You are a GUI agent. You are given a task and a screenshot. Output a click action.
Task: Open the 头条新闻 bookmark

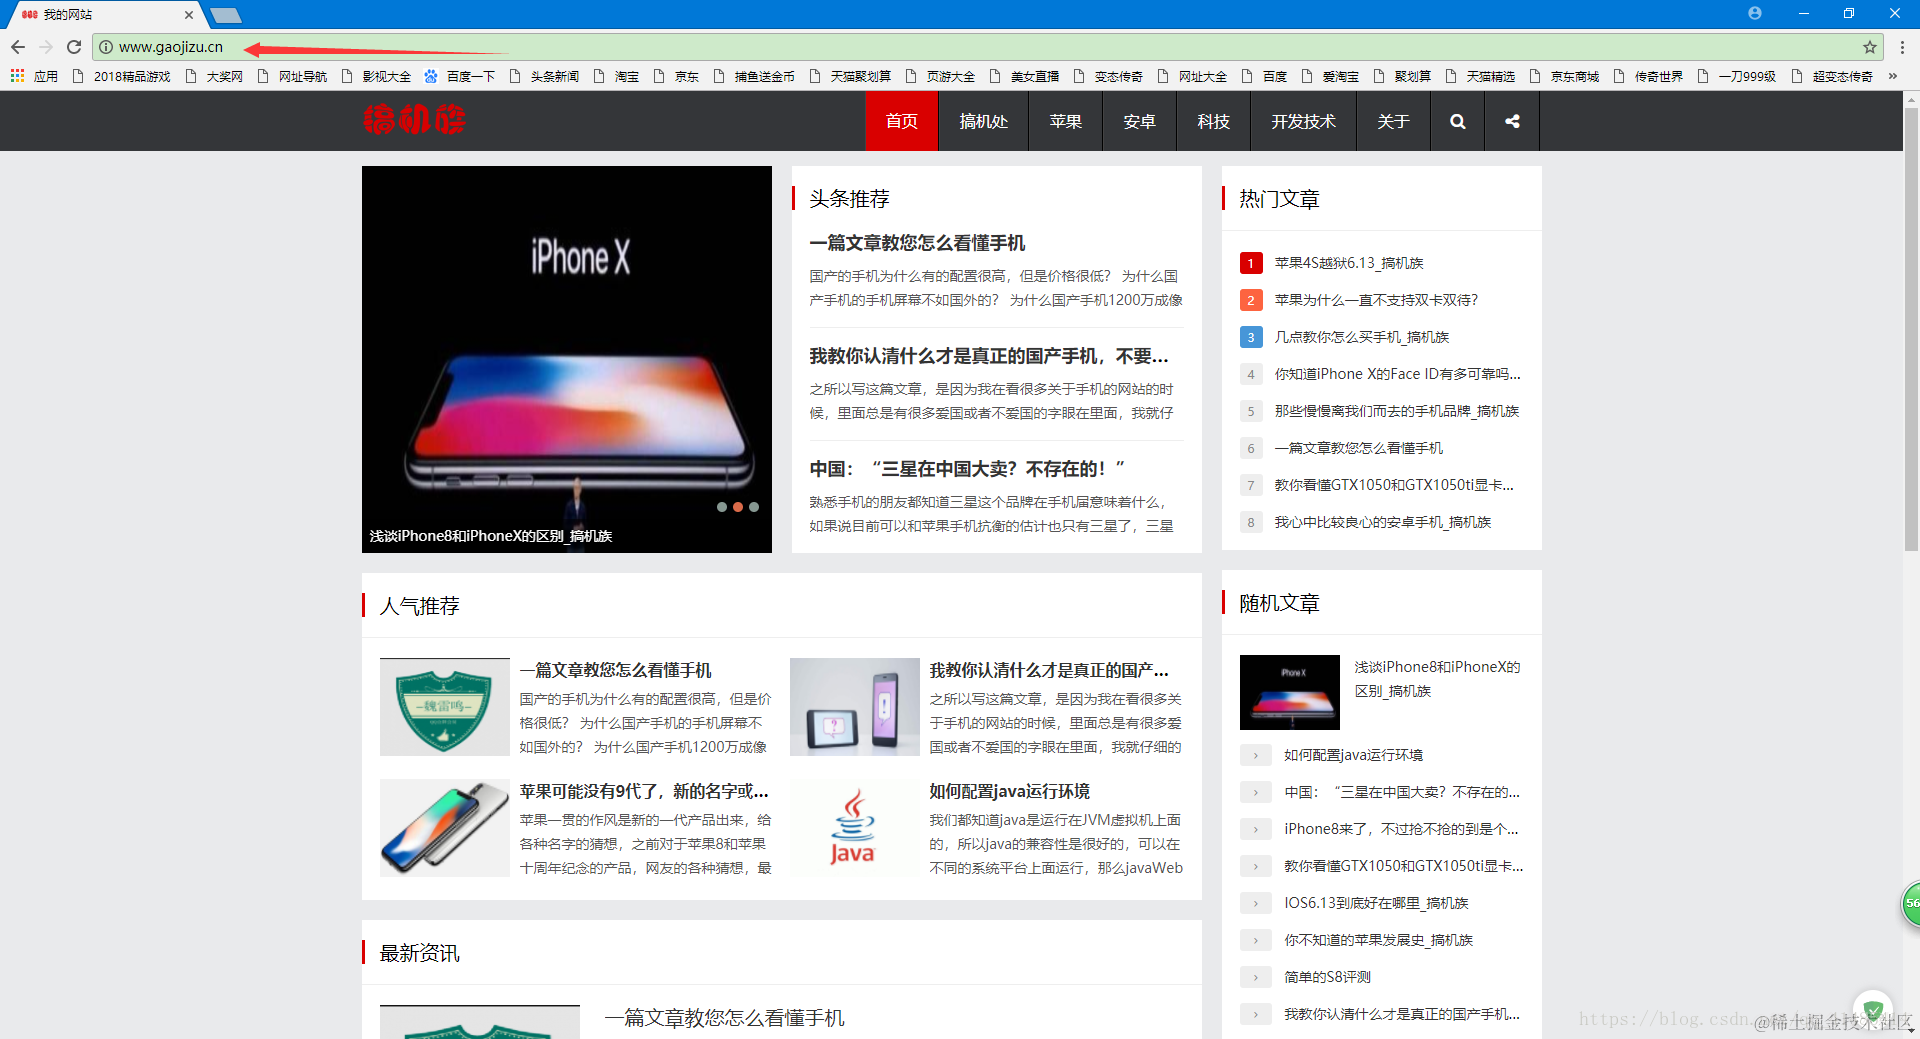pyautogui.click(x=544, y=76)
